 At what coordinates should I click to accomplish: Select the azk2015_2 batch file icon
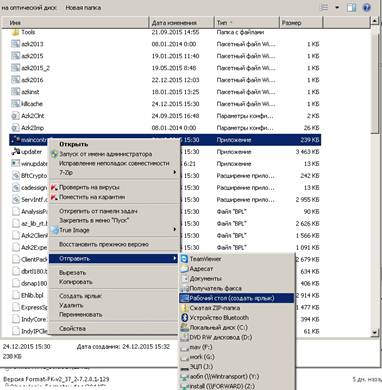(x=15, y=68)
